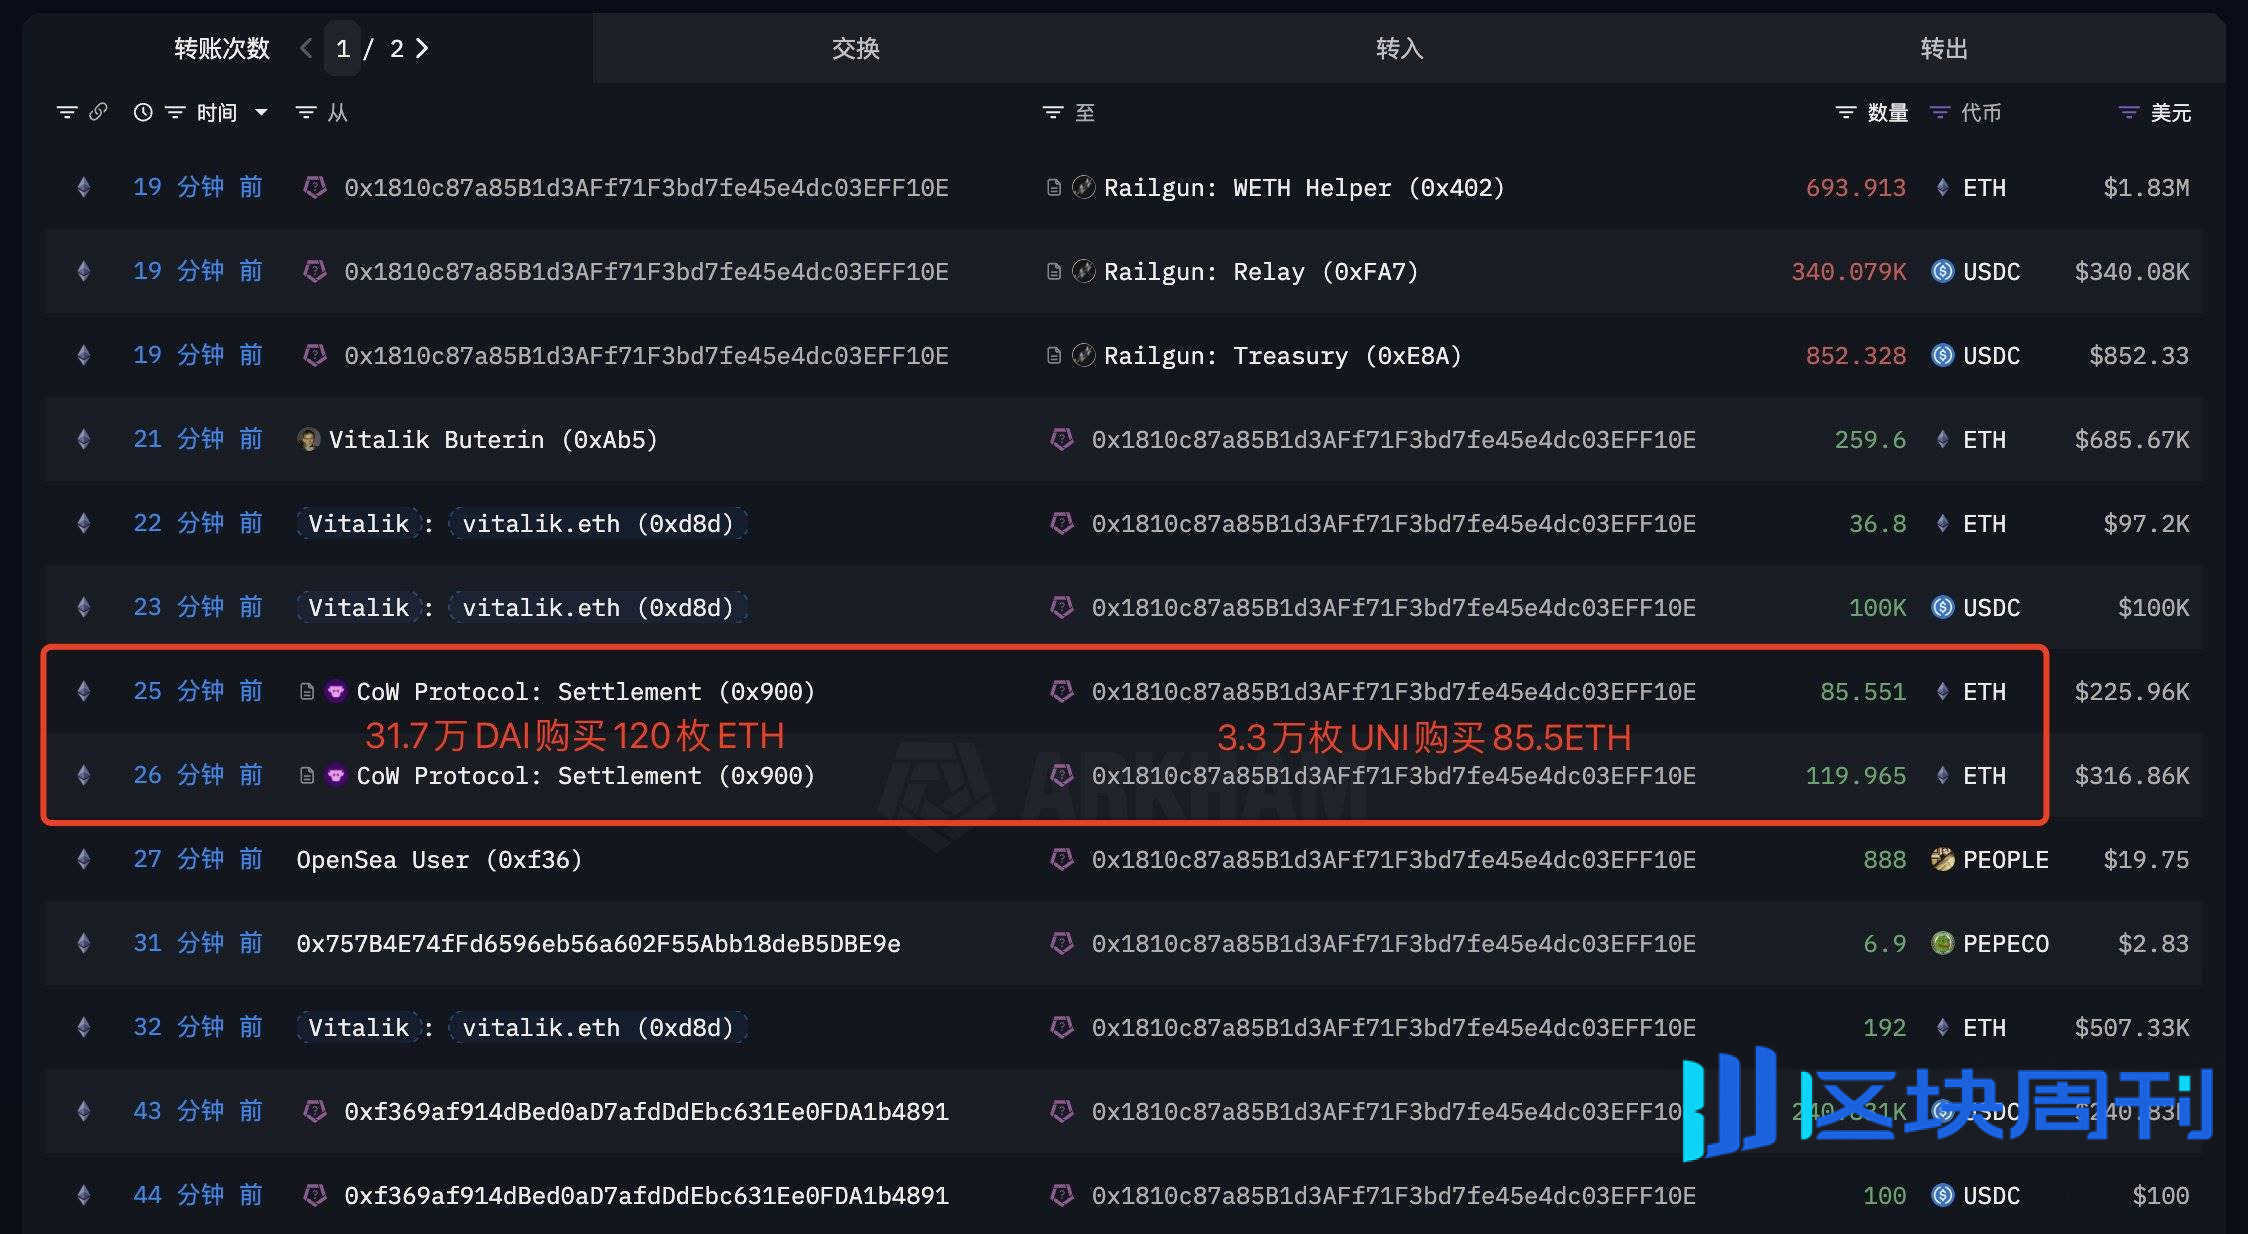The image size is (2248, 1234).
Task: Open sender 0xf369af91 in 43 分钟 row
Action: [646, 1112]
